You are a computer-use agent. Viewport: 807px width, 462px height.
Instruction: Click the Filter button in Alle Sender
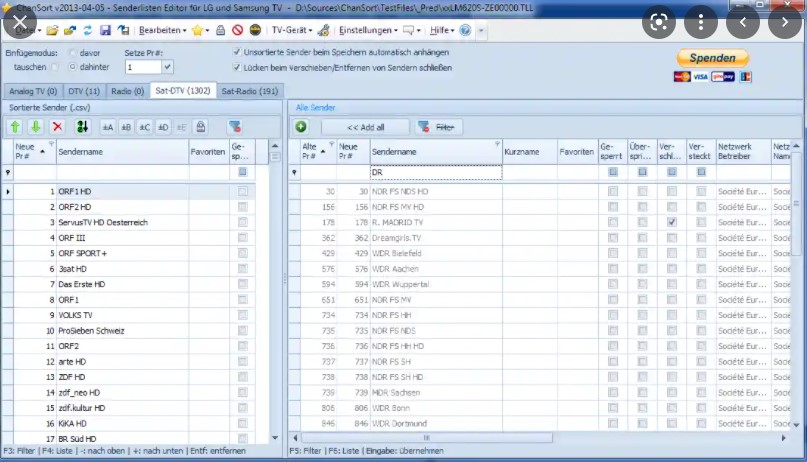coord(439,127)
